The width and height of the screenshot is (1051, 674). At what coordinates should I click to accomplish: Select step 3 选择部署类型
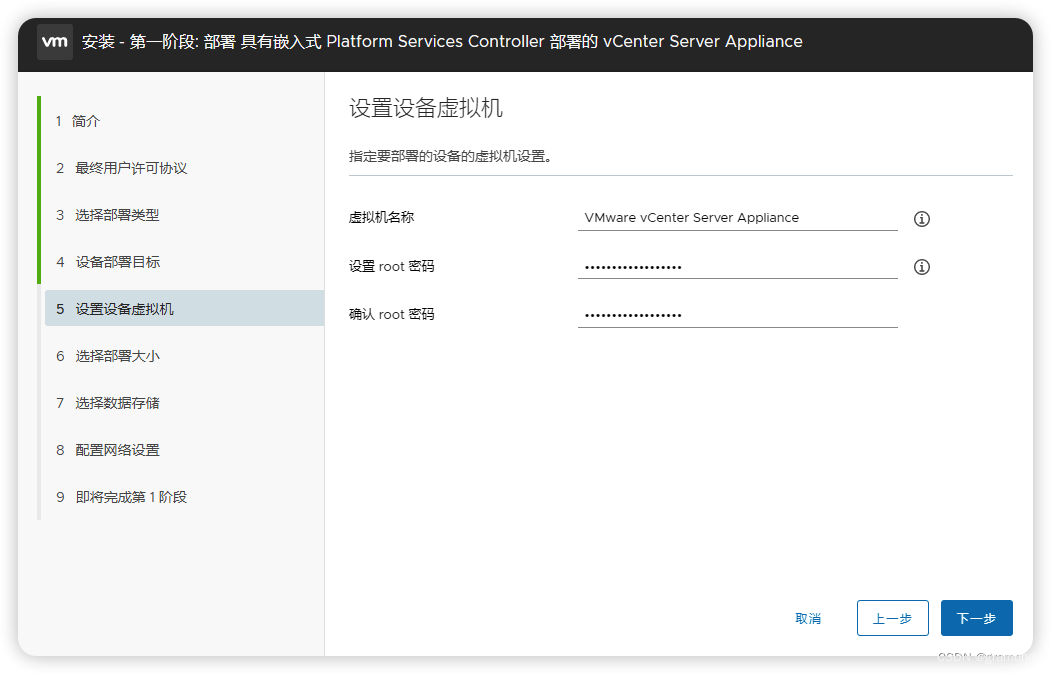pos(108,215)
